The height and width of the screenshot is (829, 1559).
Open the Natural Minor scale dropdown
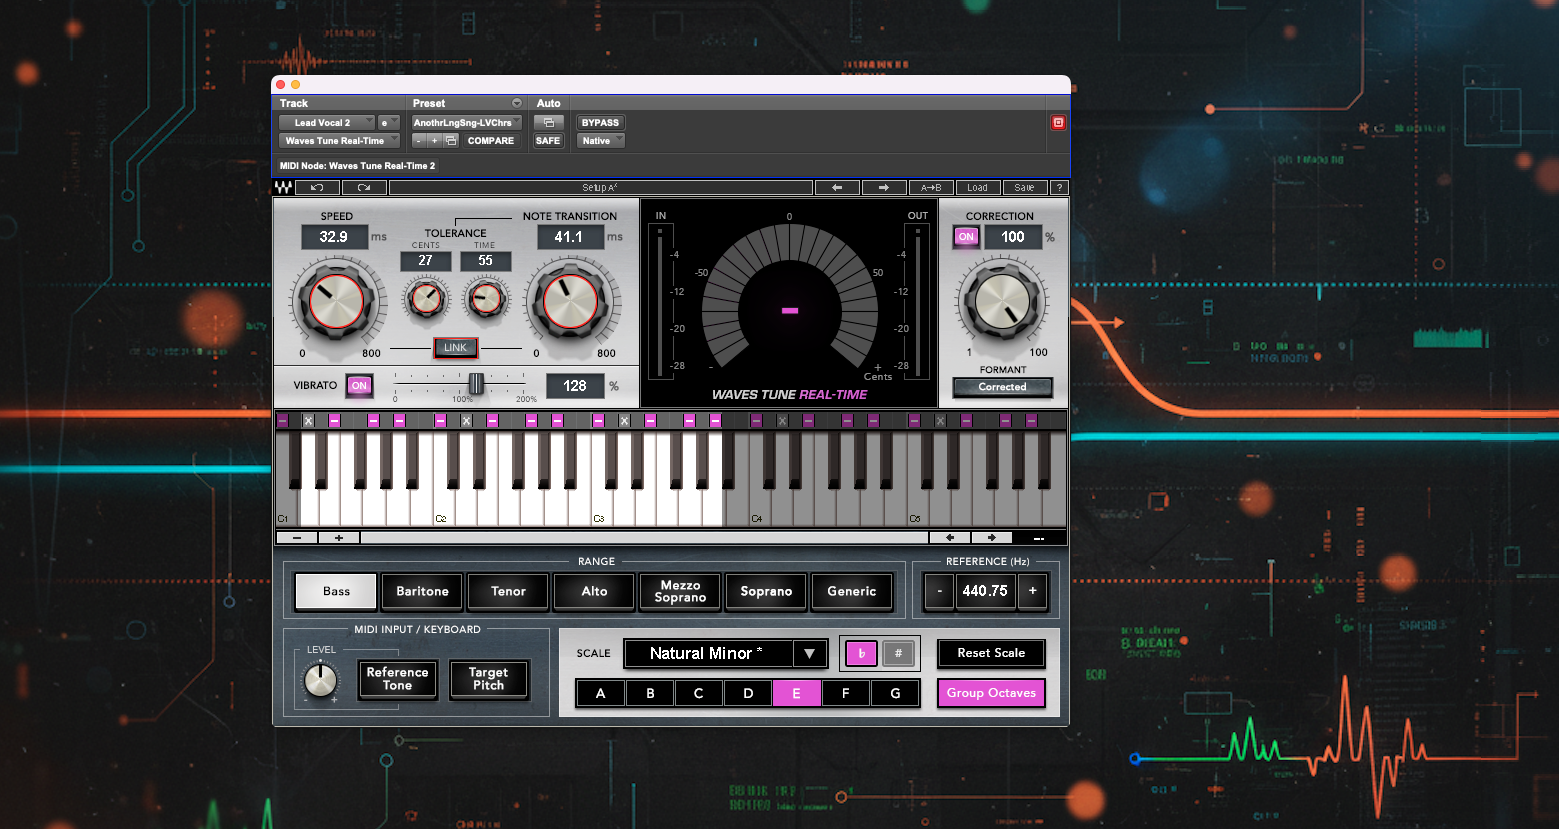click(x=809, y=654)
